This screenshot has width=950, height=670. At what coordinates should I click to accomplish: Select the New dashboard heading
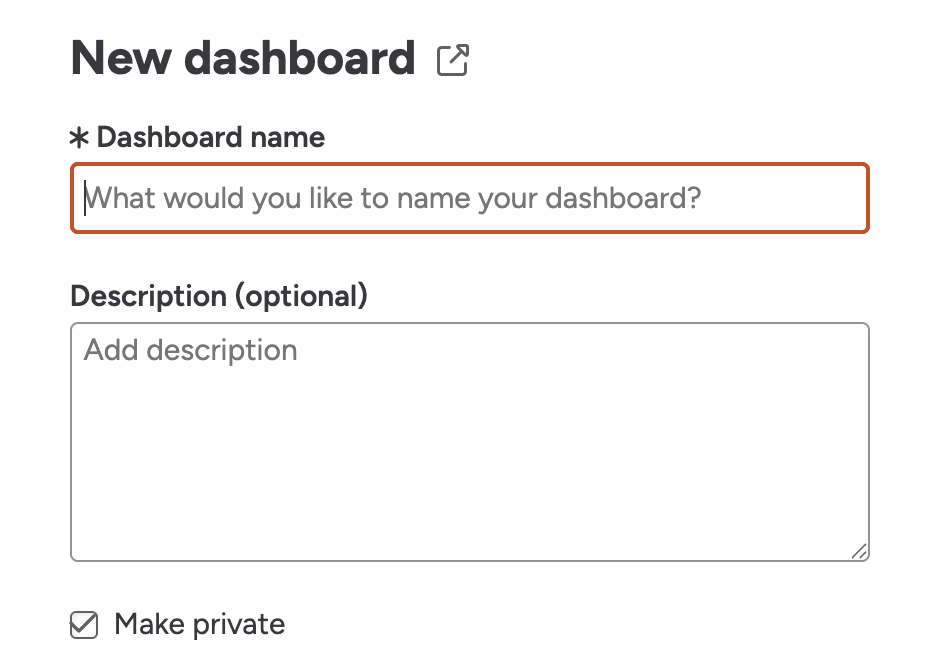click(x=243, y=59)
